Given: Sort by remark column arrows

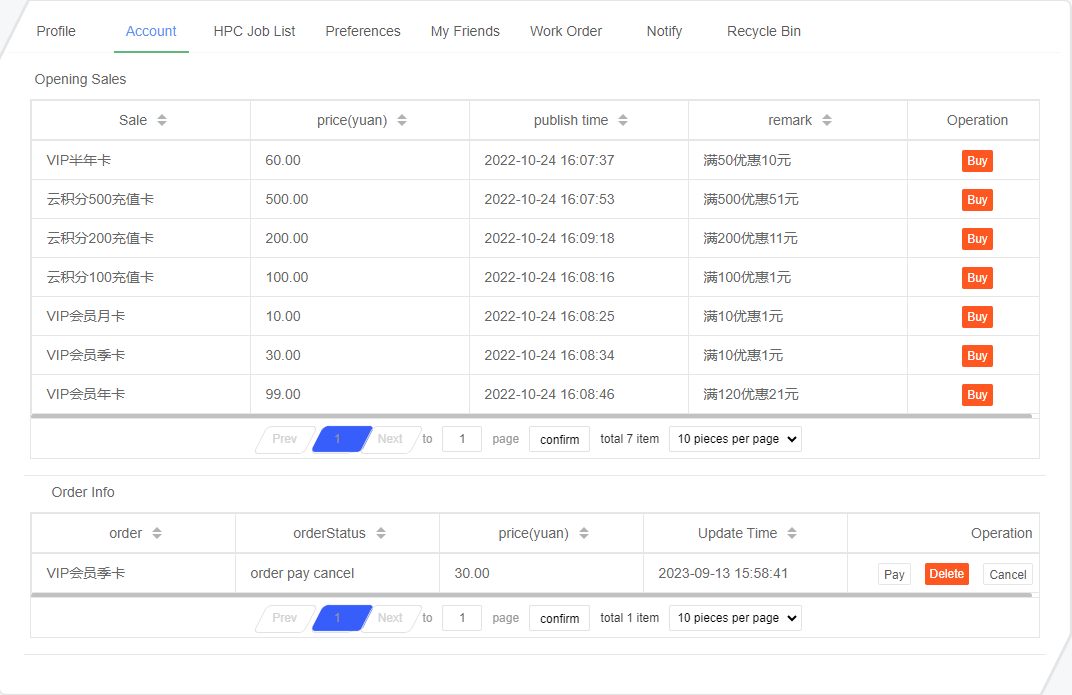Looking at the screenshot, I should [827, 120].
